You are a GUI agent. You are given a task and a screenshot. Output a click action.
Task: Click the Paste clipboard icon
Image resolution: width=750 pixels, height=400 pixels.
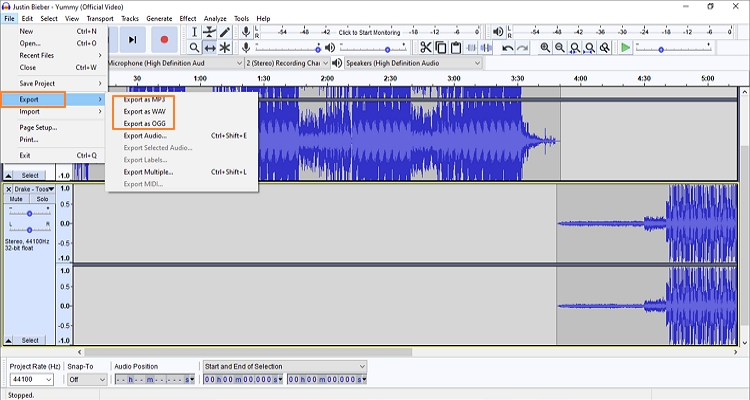pos(456,47)
